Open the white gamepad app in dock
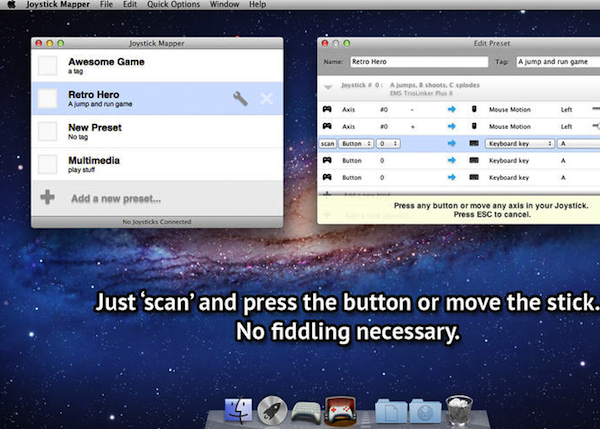Image resolution: width=600 pixels, height=429 pixels. point(306,413)
